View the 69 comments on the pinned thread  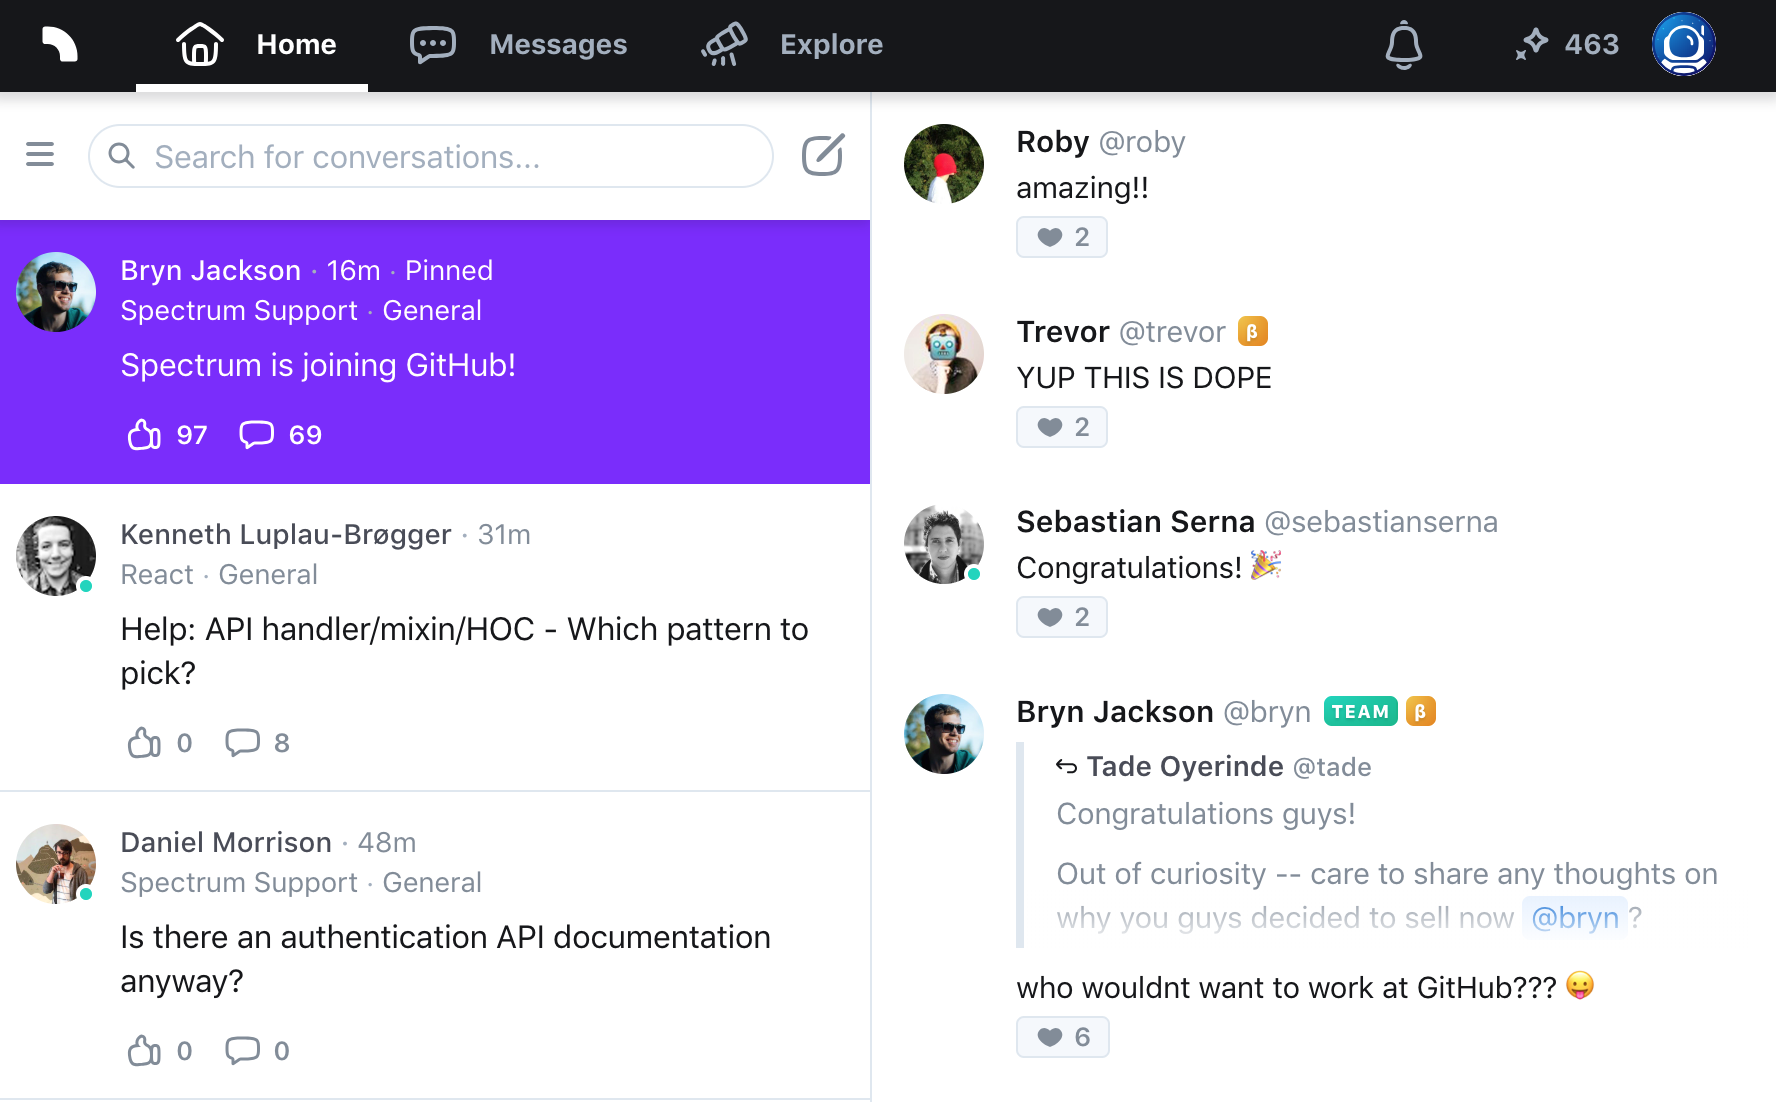(280, 435)
